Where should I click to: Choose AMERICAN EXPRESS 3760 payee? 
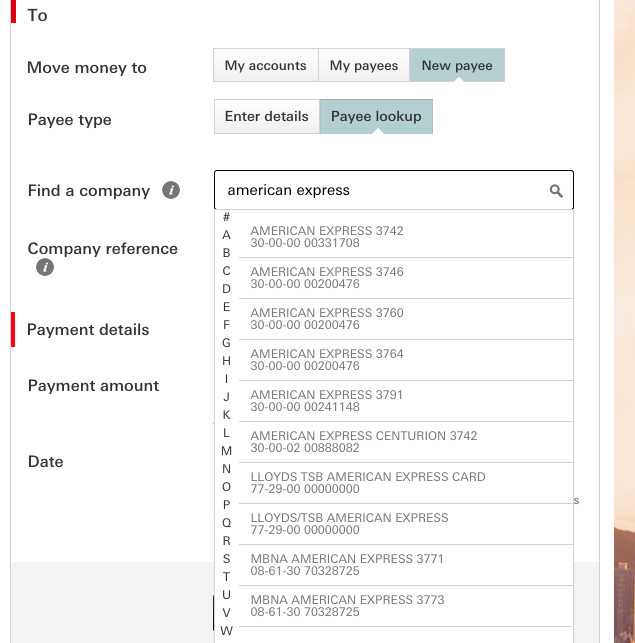[406, 319]
